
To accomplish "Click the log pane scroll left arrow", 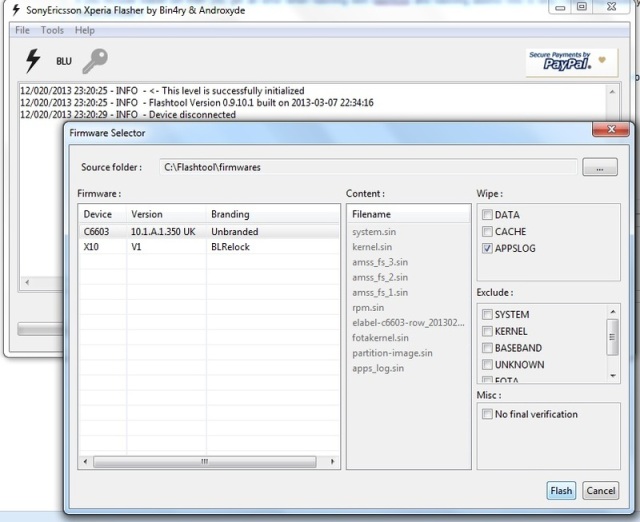I will pos(27,282).
